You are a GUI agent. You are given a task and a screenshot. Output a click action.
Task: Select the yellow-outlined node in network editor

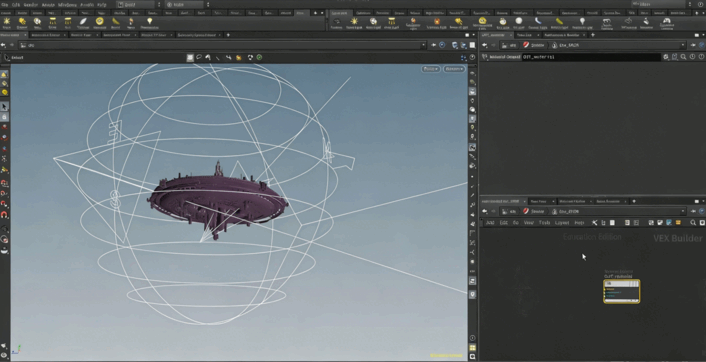[x=621, y=291]
